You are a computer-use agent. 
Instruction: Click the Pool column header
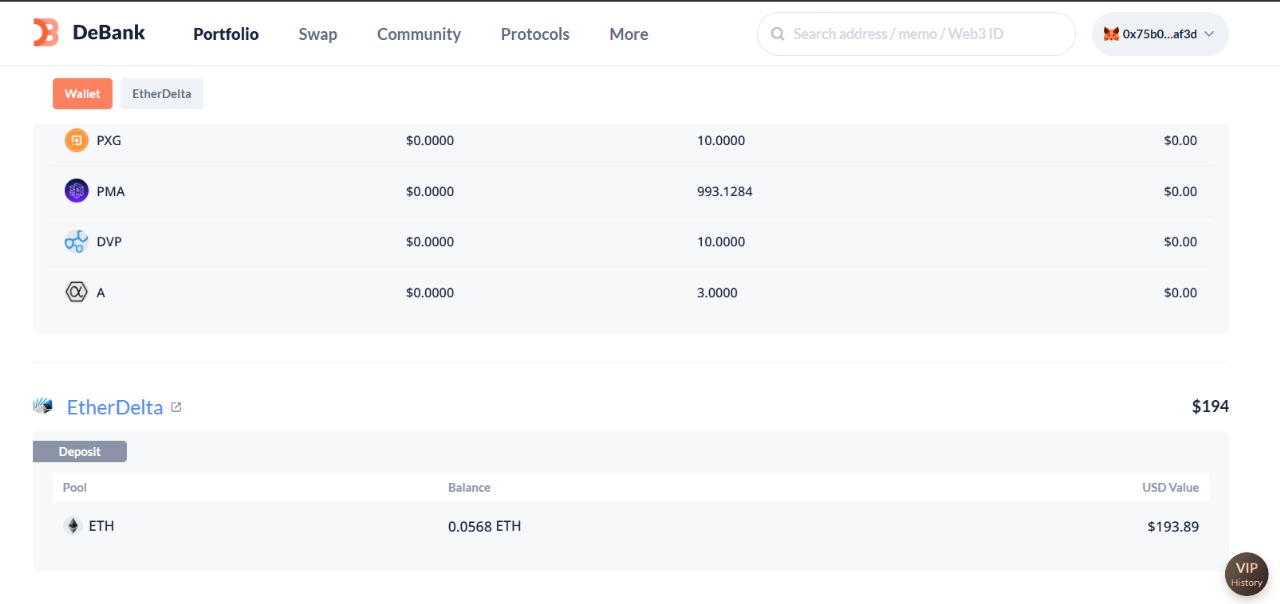pos(75,488)
